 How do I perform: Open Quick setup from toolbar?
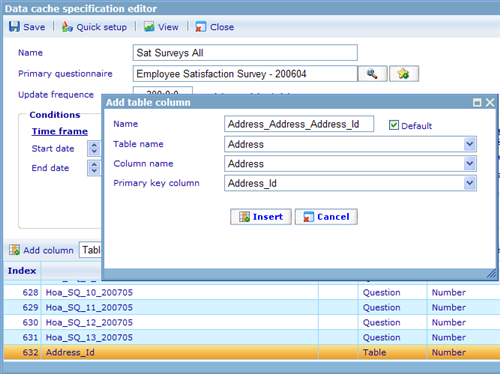(94, 27)
